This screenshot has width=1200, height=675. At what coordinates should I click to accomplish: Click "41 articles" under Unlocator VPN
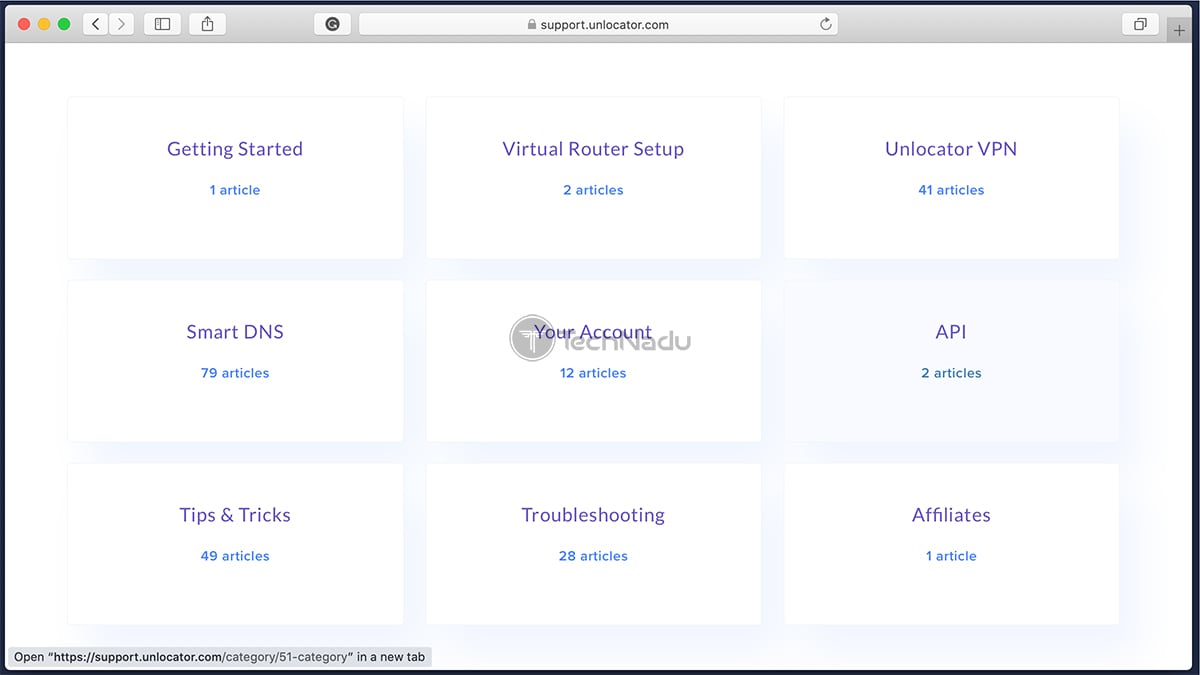point(951,190)
